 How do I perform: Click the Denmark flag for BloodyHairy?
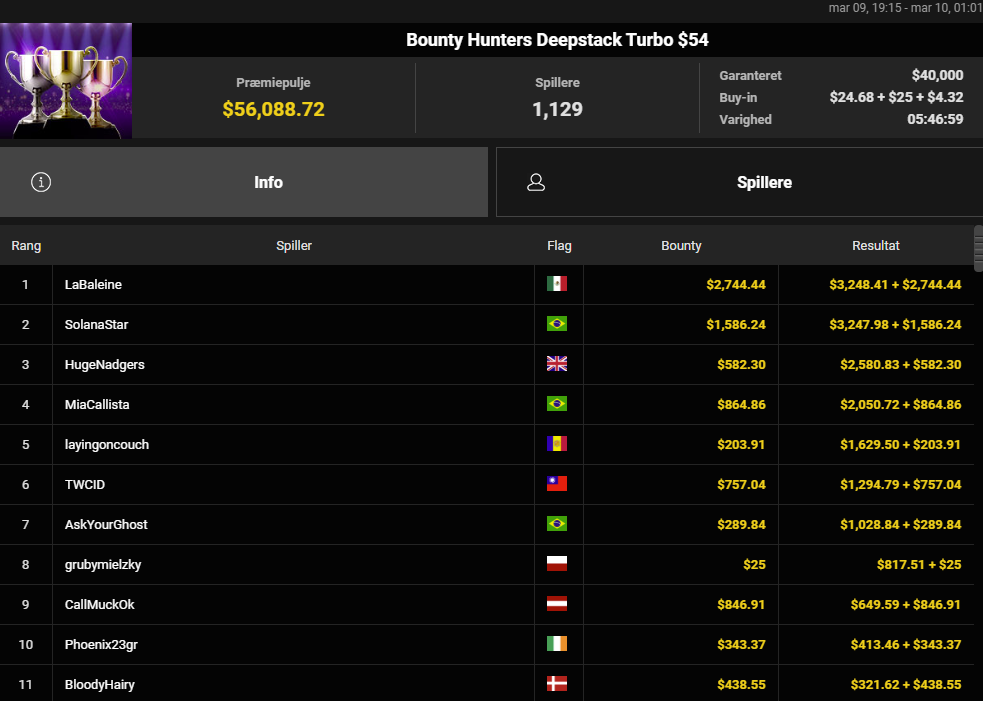pos(557,684)
